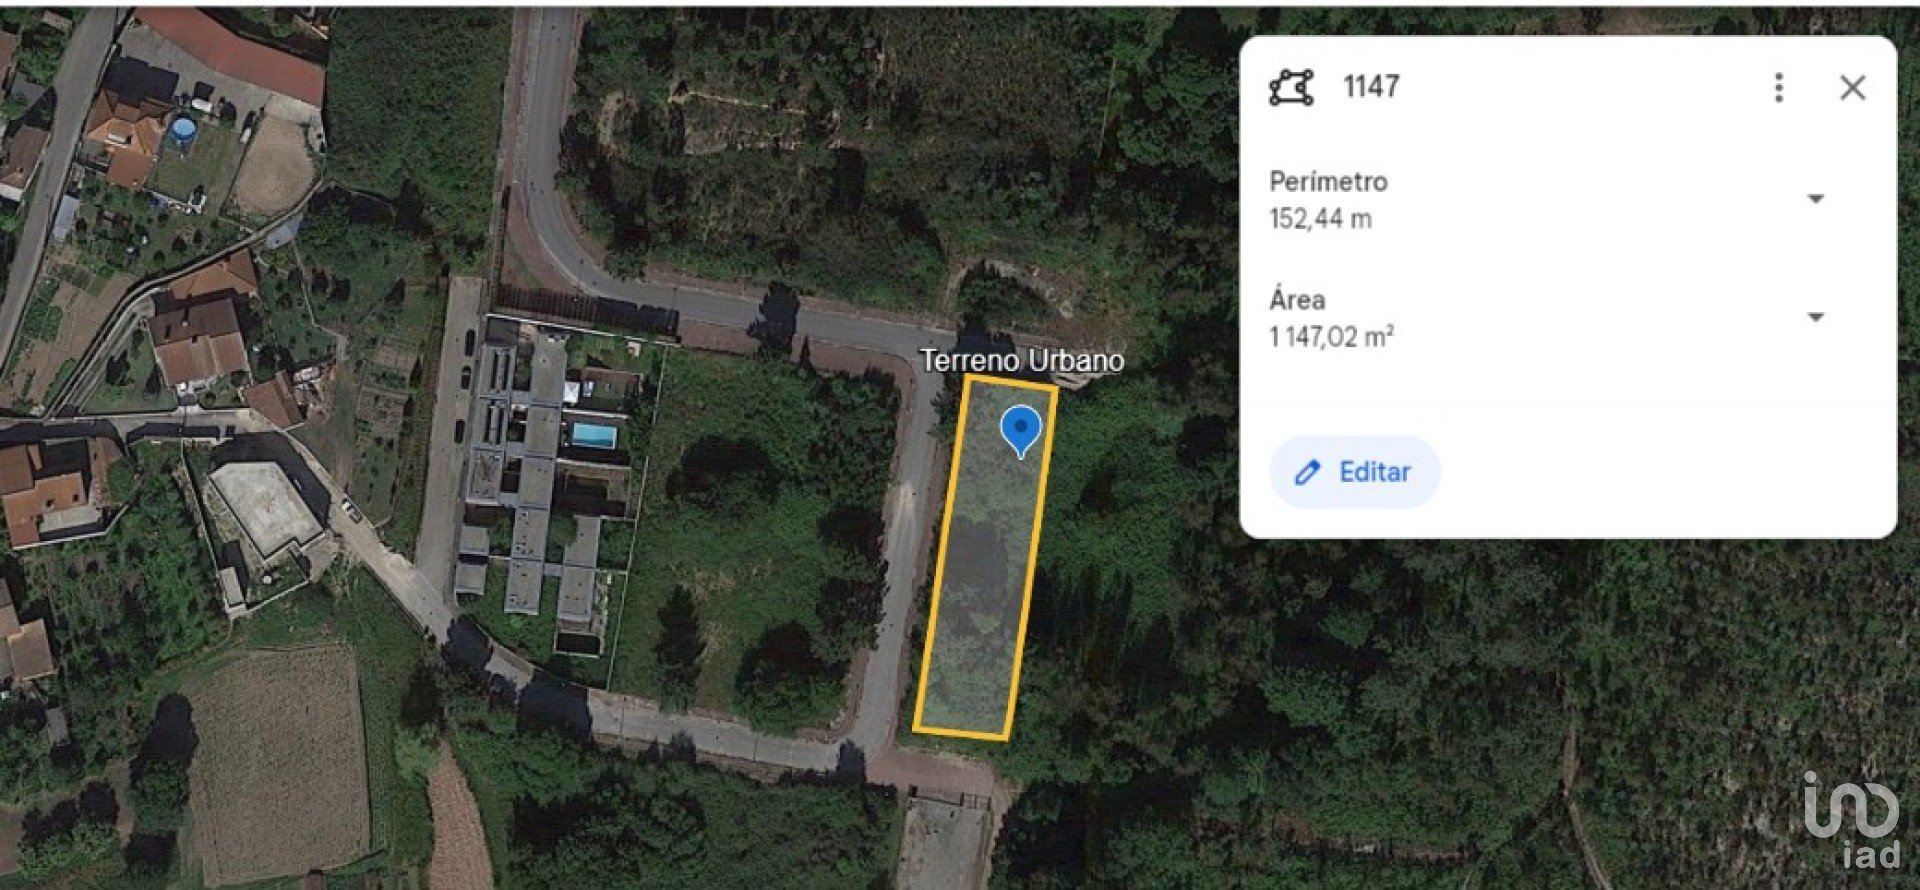Expand the Área units dropdown arrow
This screenshot has width=1920, height=890.
click(1816, 317)
